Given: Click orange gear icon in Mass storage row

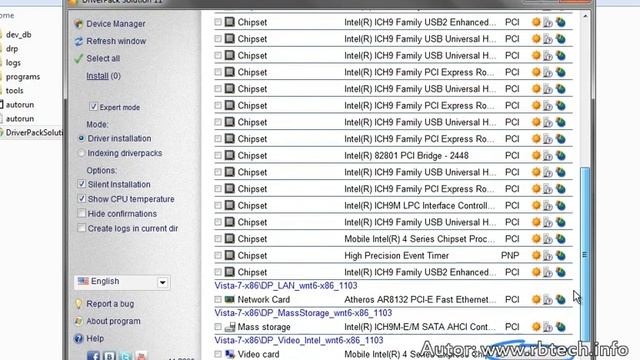Looking at the screenshot, I should [536, 327].
